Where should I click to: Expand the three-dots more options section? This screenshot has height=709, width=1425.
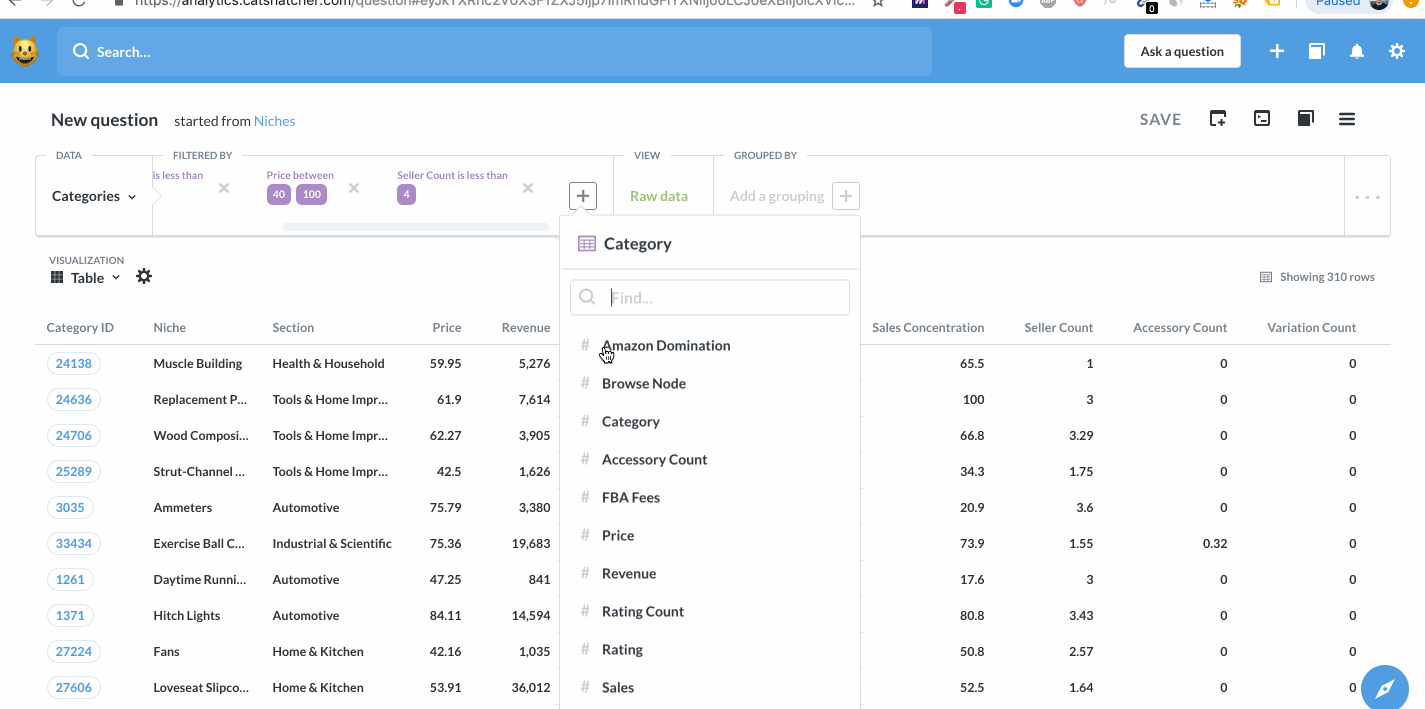(1367, 197)
